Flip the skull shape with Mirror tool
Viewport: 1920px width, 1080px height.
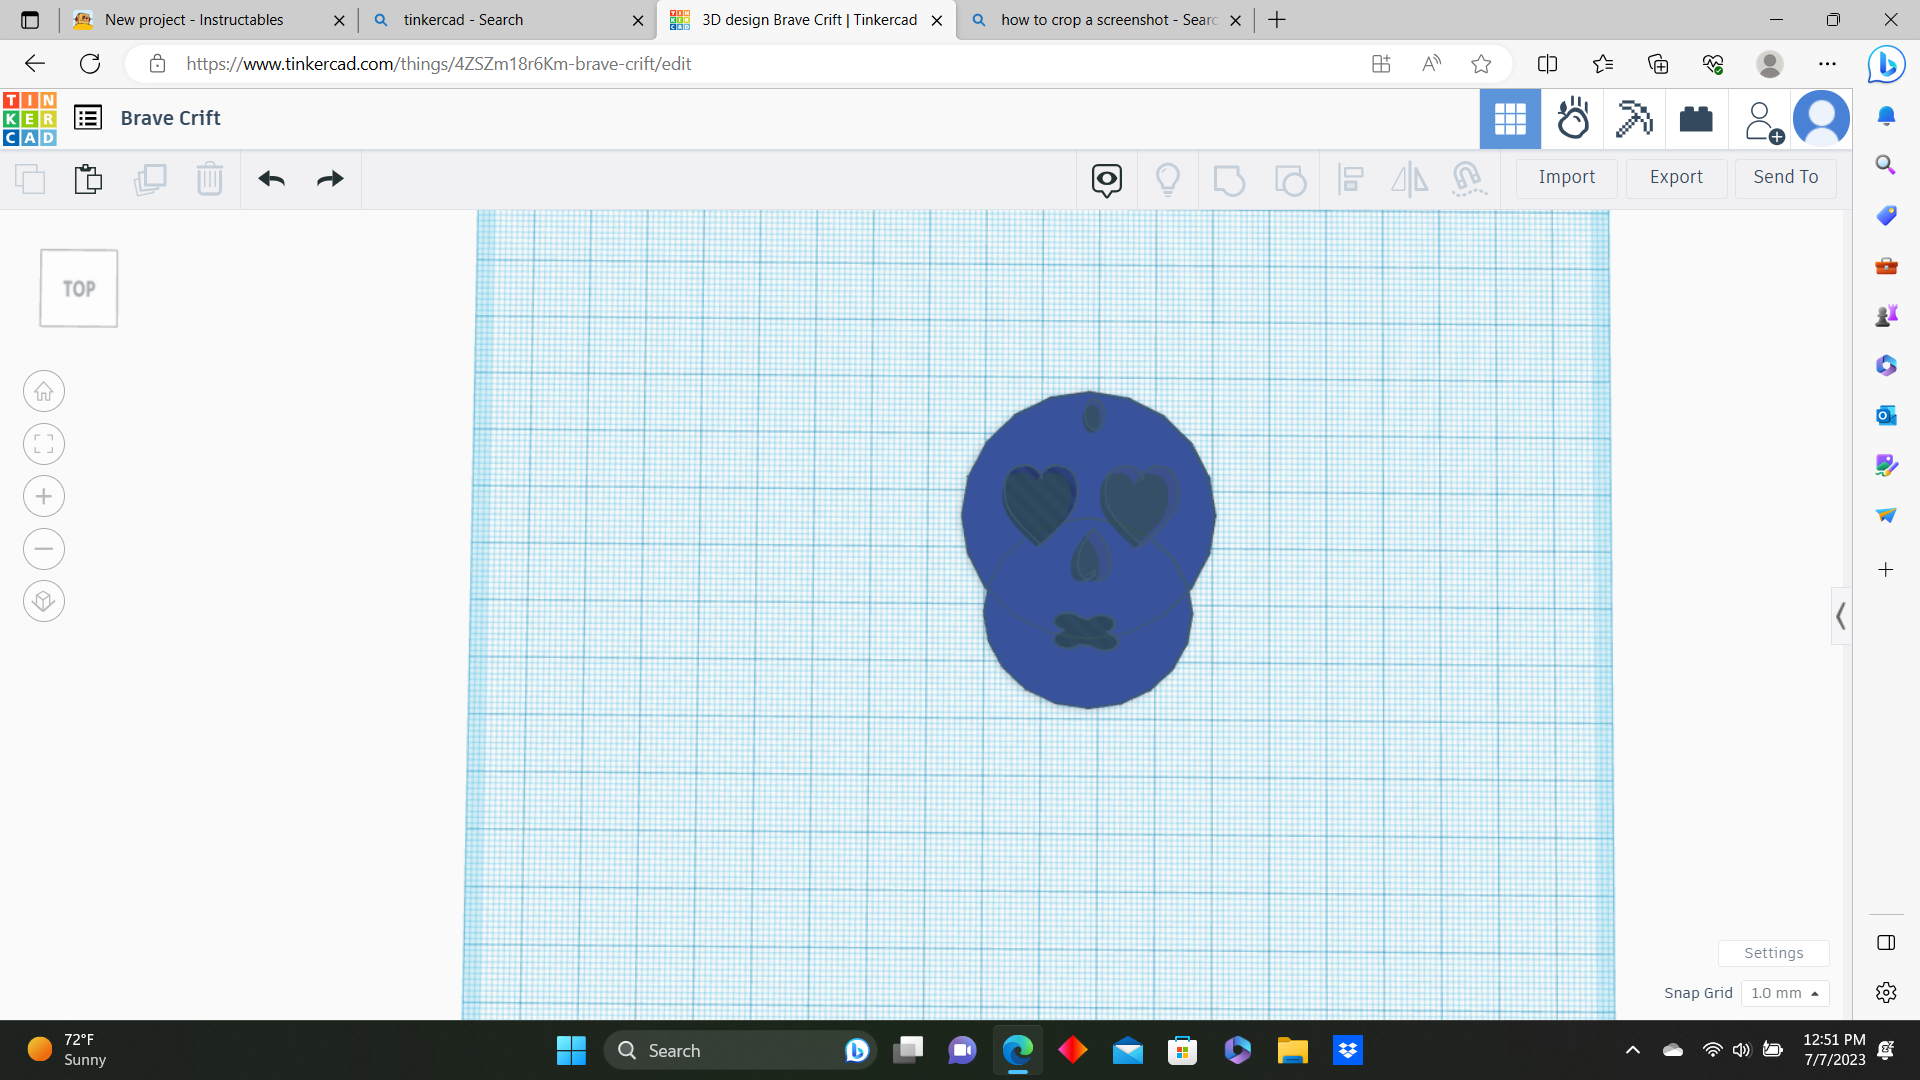[x=1410, y=179]
